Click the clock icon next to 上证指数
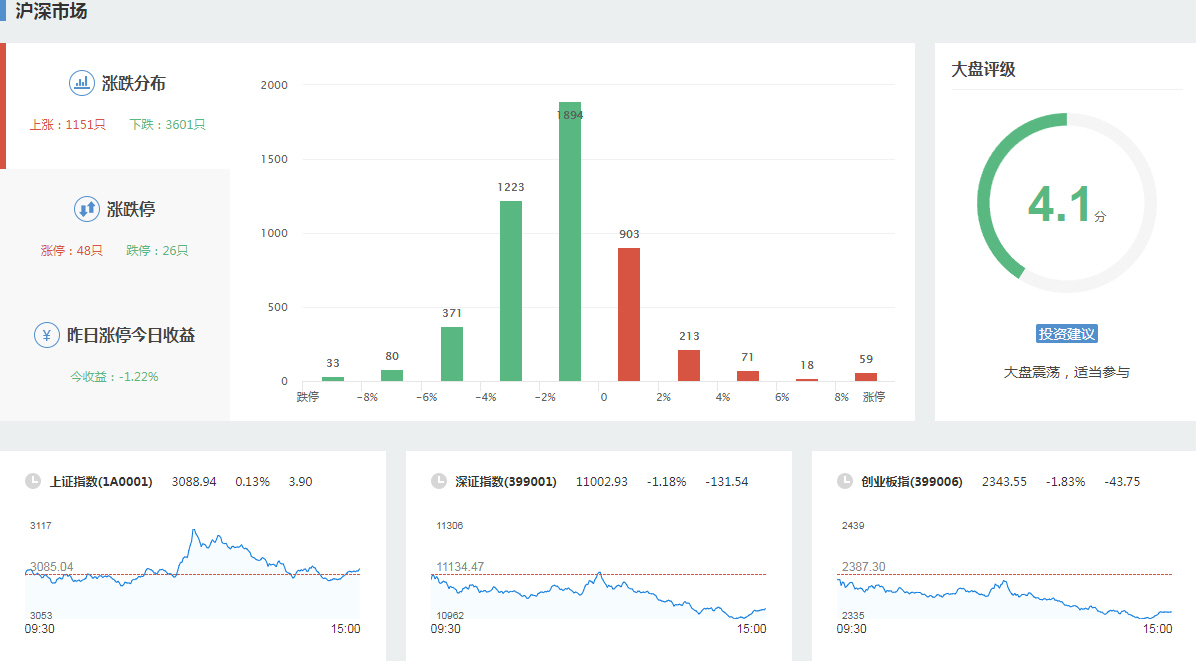Image resolution: width=1196 pixels, height=661 pixels. (33, 481)
